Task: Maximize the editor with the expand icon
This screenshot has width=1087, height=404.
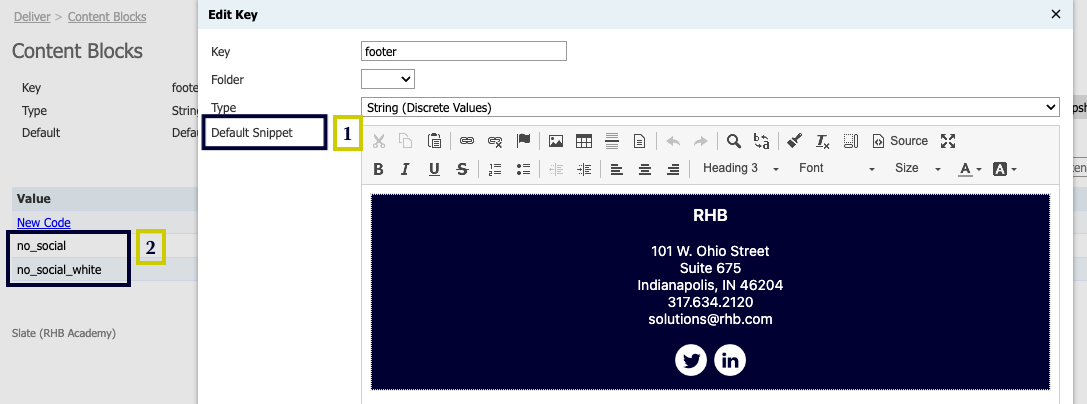Action: [948, 141]
